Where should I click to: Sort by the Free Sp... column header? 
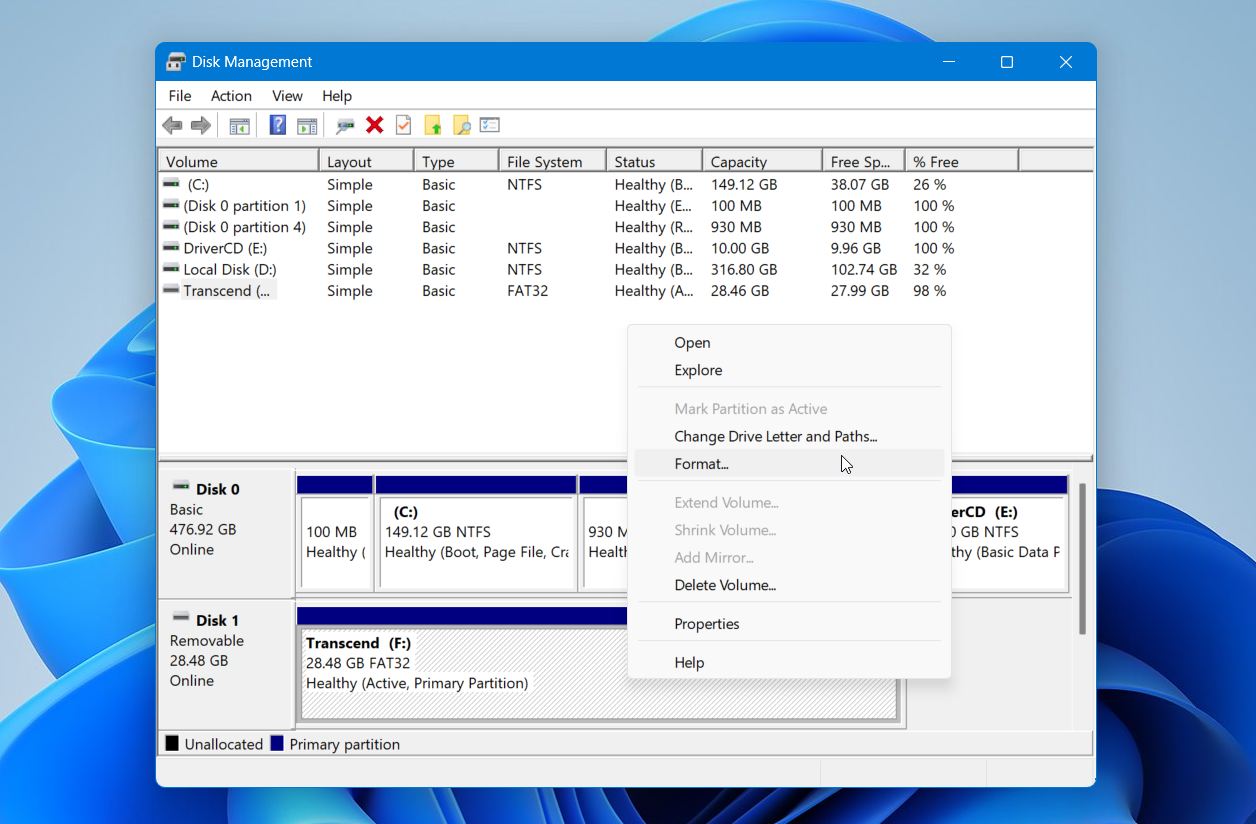[x=864, y=161]
